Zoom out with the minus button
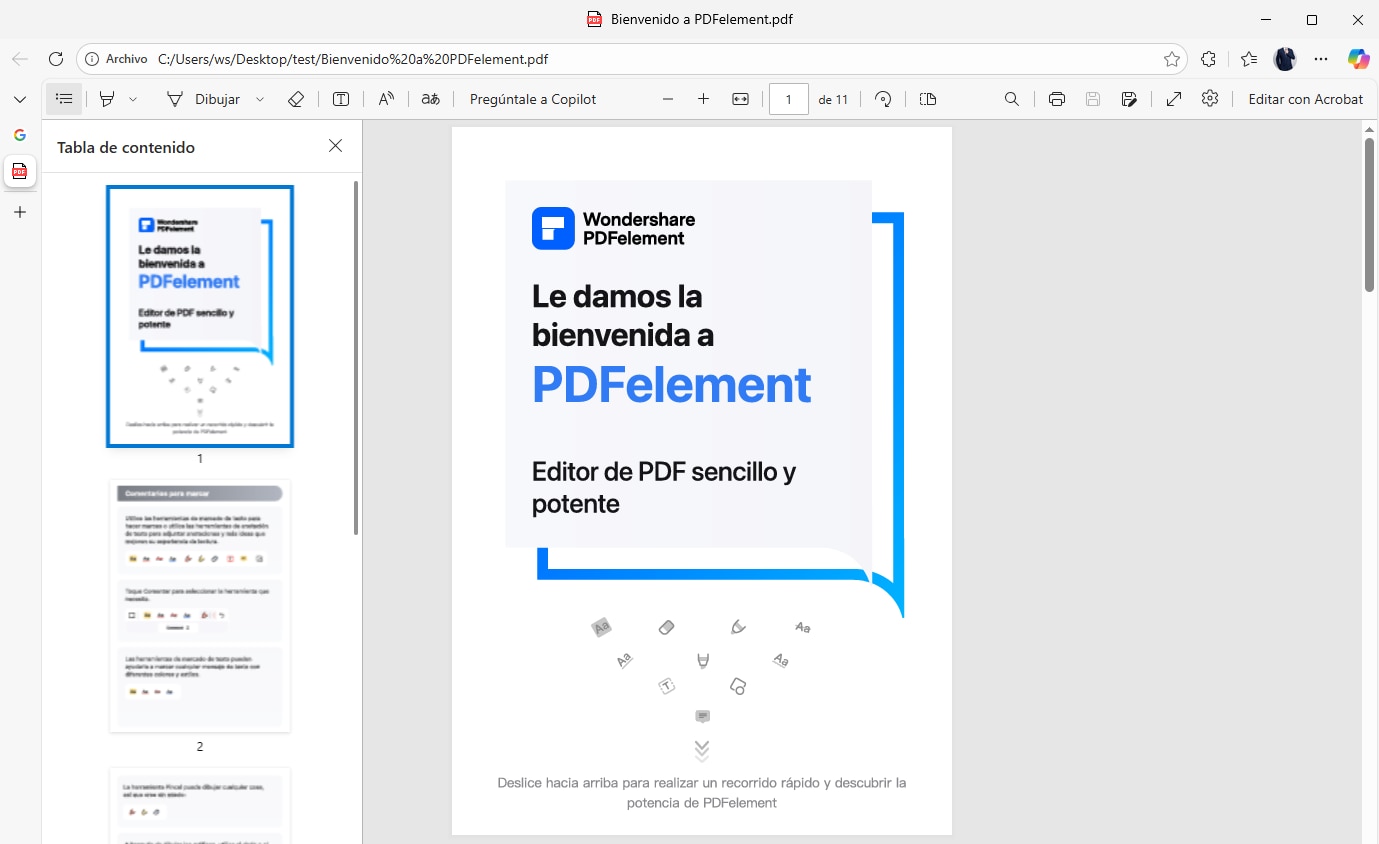 (x=668, y=99)
